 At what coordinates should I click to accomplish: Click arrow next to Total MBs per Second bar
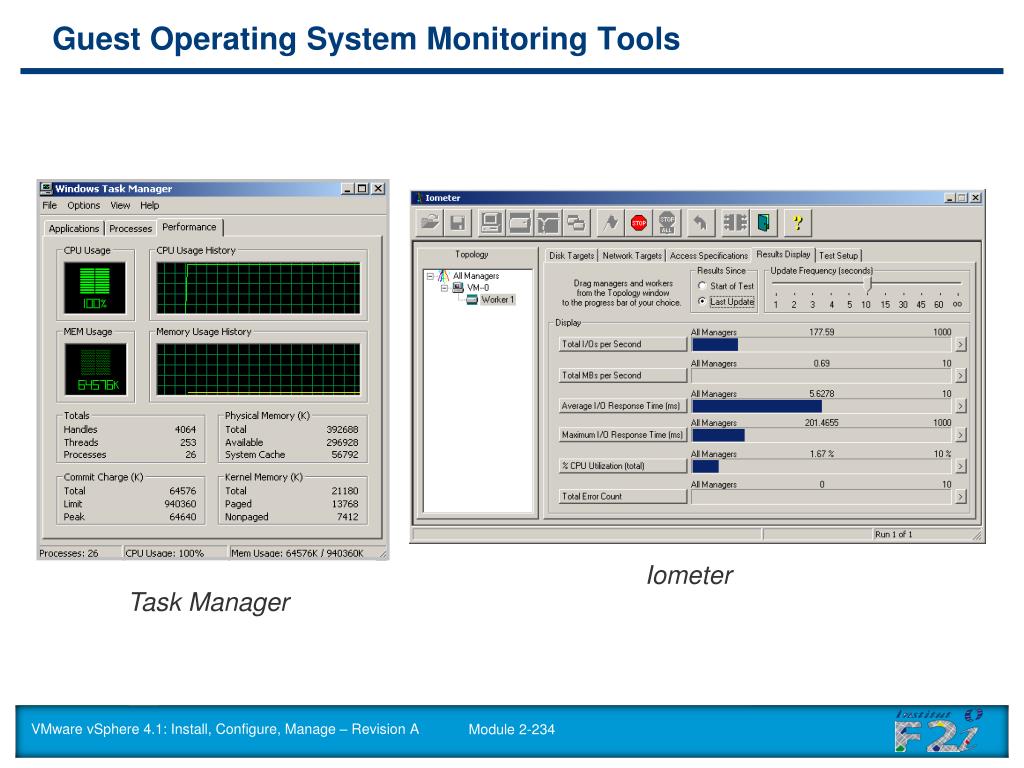961,376
